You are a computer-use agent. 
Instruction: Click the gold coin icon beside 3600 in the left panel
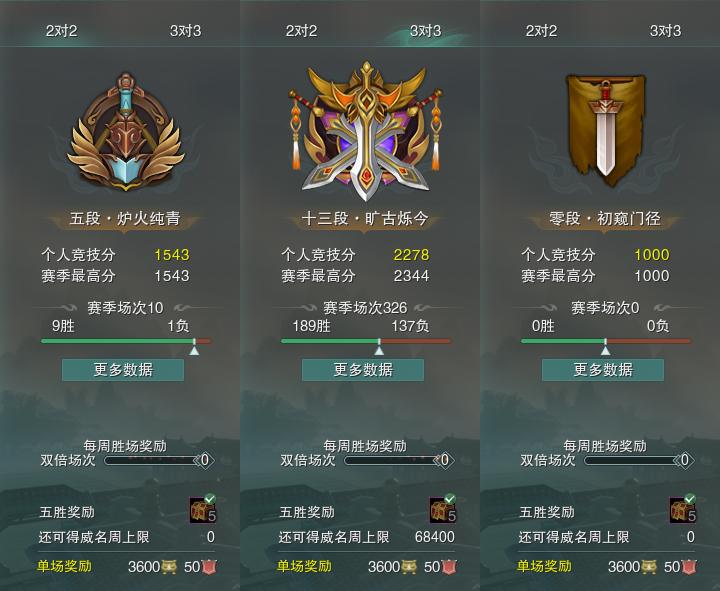coord(169,567)
